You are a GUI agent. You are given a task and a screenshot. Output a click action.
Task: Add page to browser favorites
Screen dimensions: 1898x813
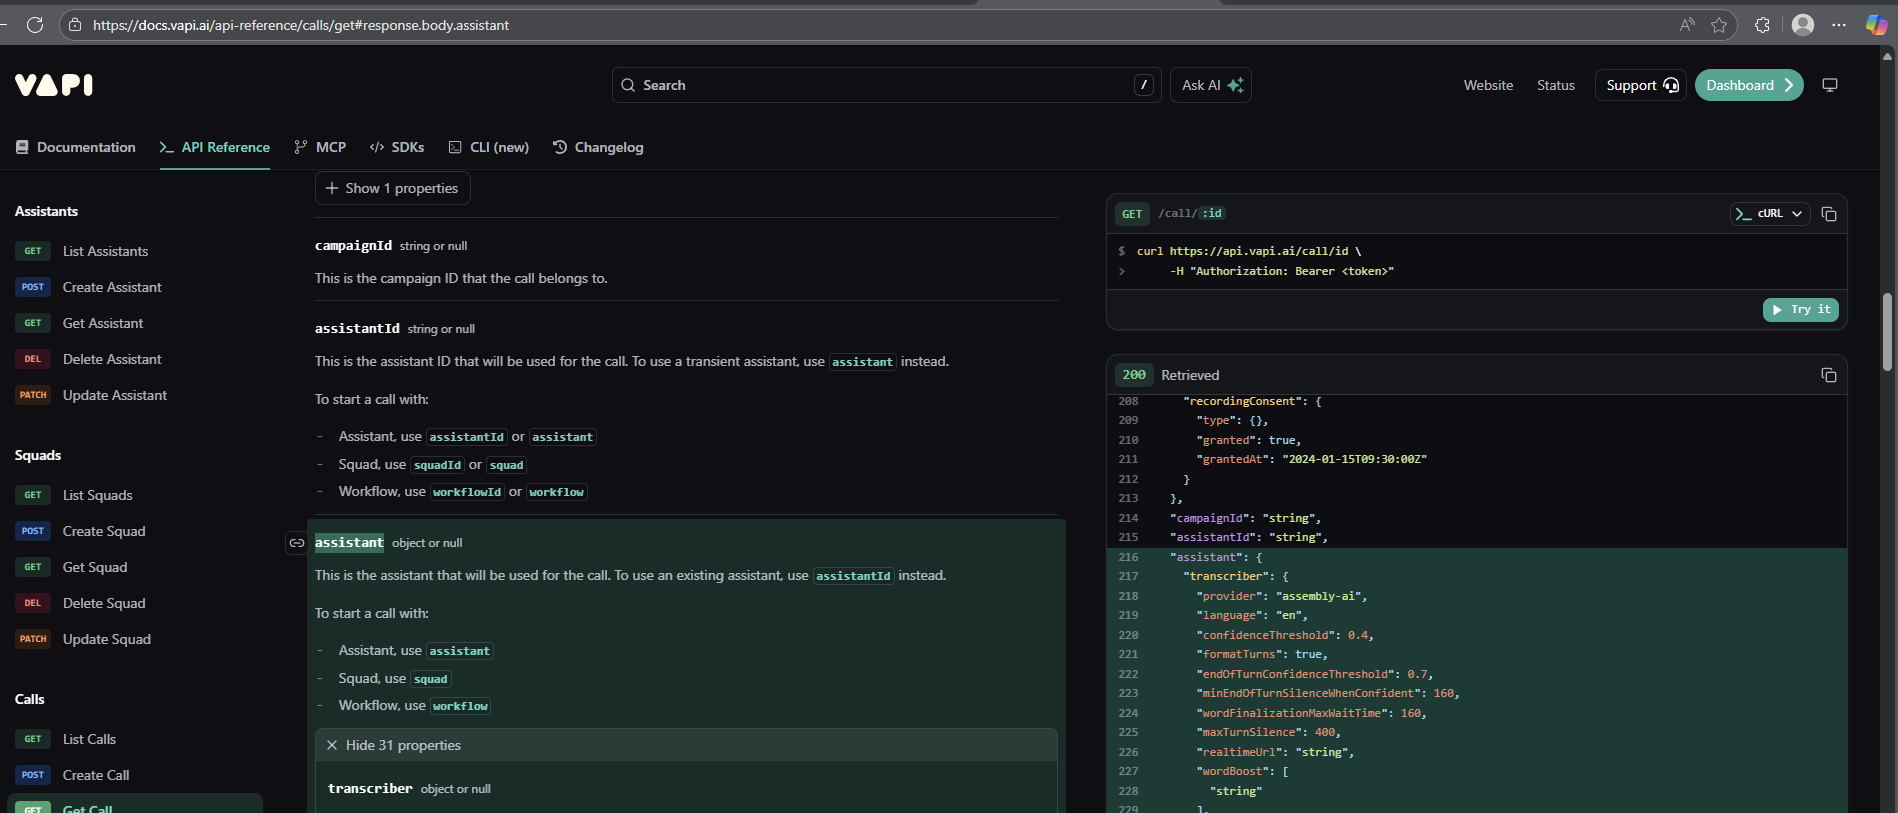[1718, 25]
